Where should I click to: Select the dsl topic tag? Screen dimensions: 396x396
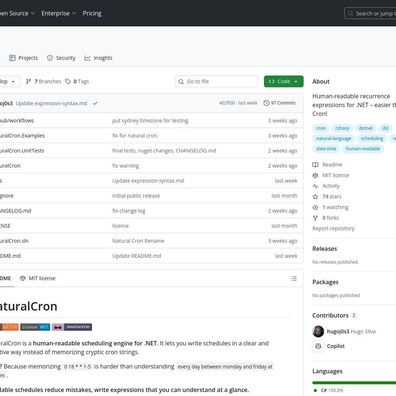coord(385,128)
